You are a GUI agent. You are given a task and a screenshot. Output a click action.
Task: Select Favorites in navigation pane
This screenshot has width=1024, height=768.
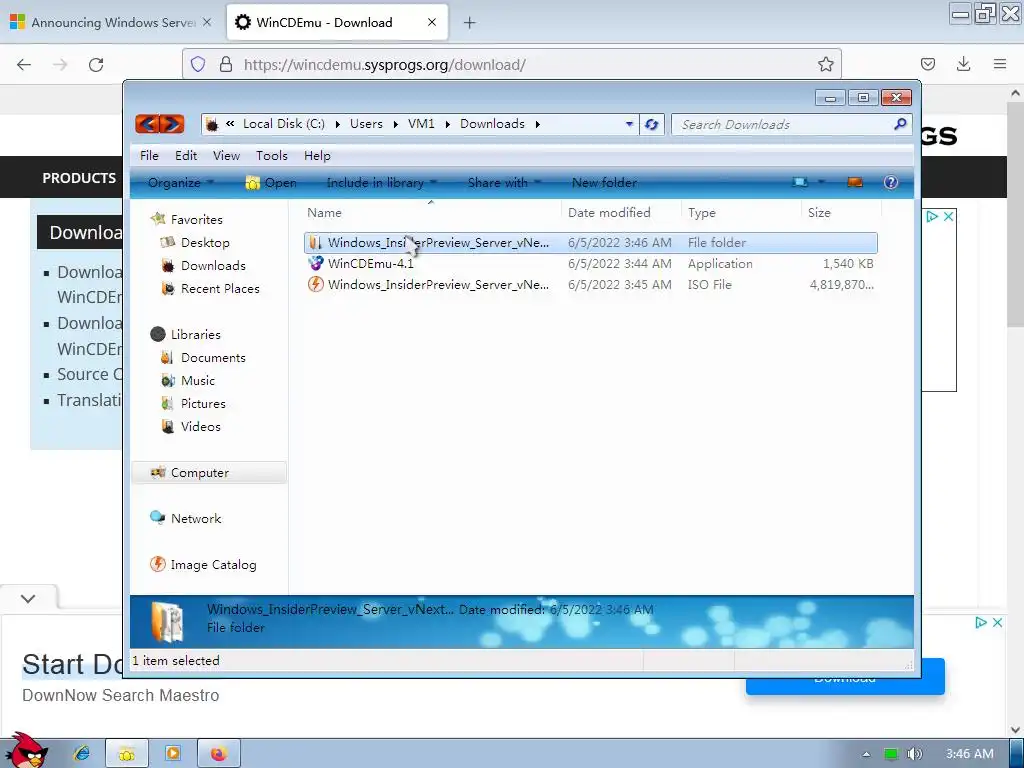point(196,219)
